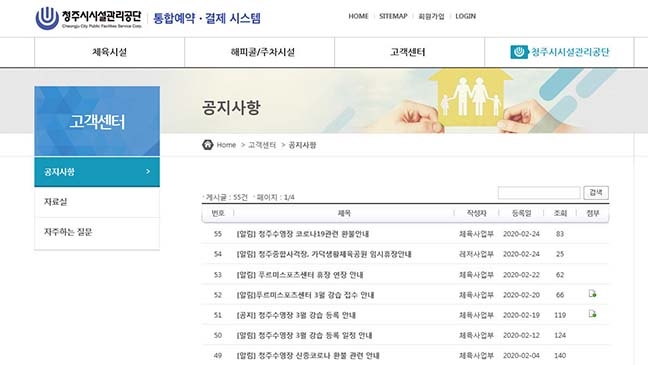This screenshot has width=648, height=365.
Task: Click the LOGIN link
Action: 465,16
